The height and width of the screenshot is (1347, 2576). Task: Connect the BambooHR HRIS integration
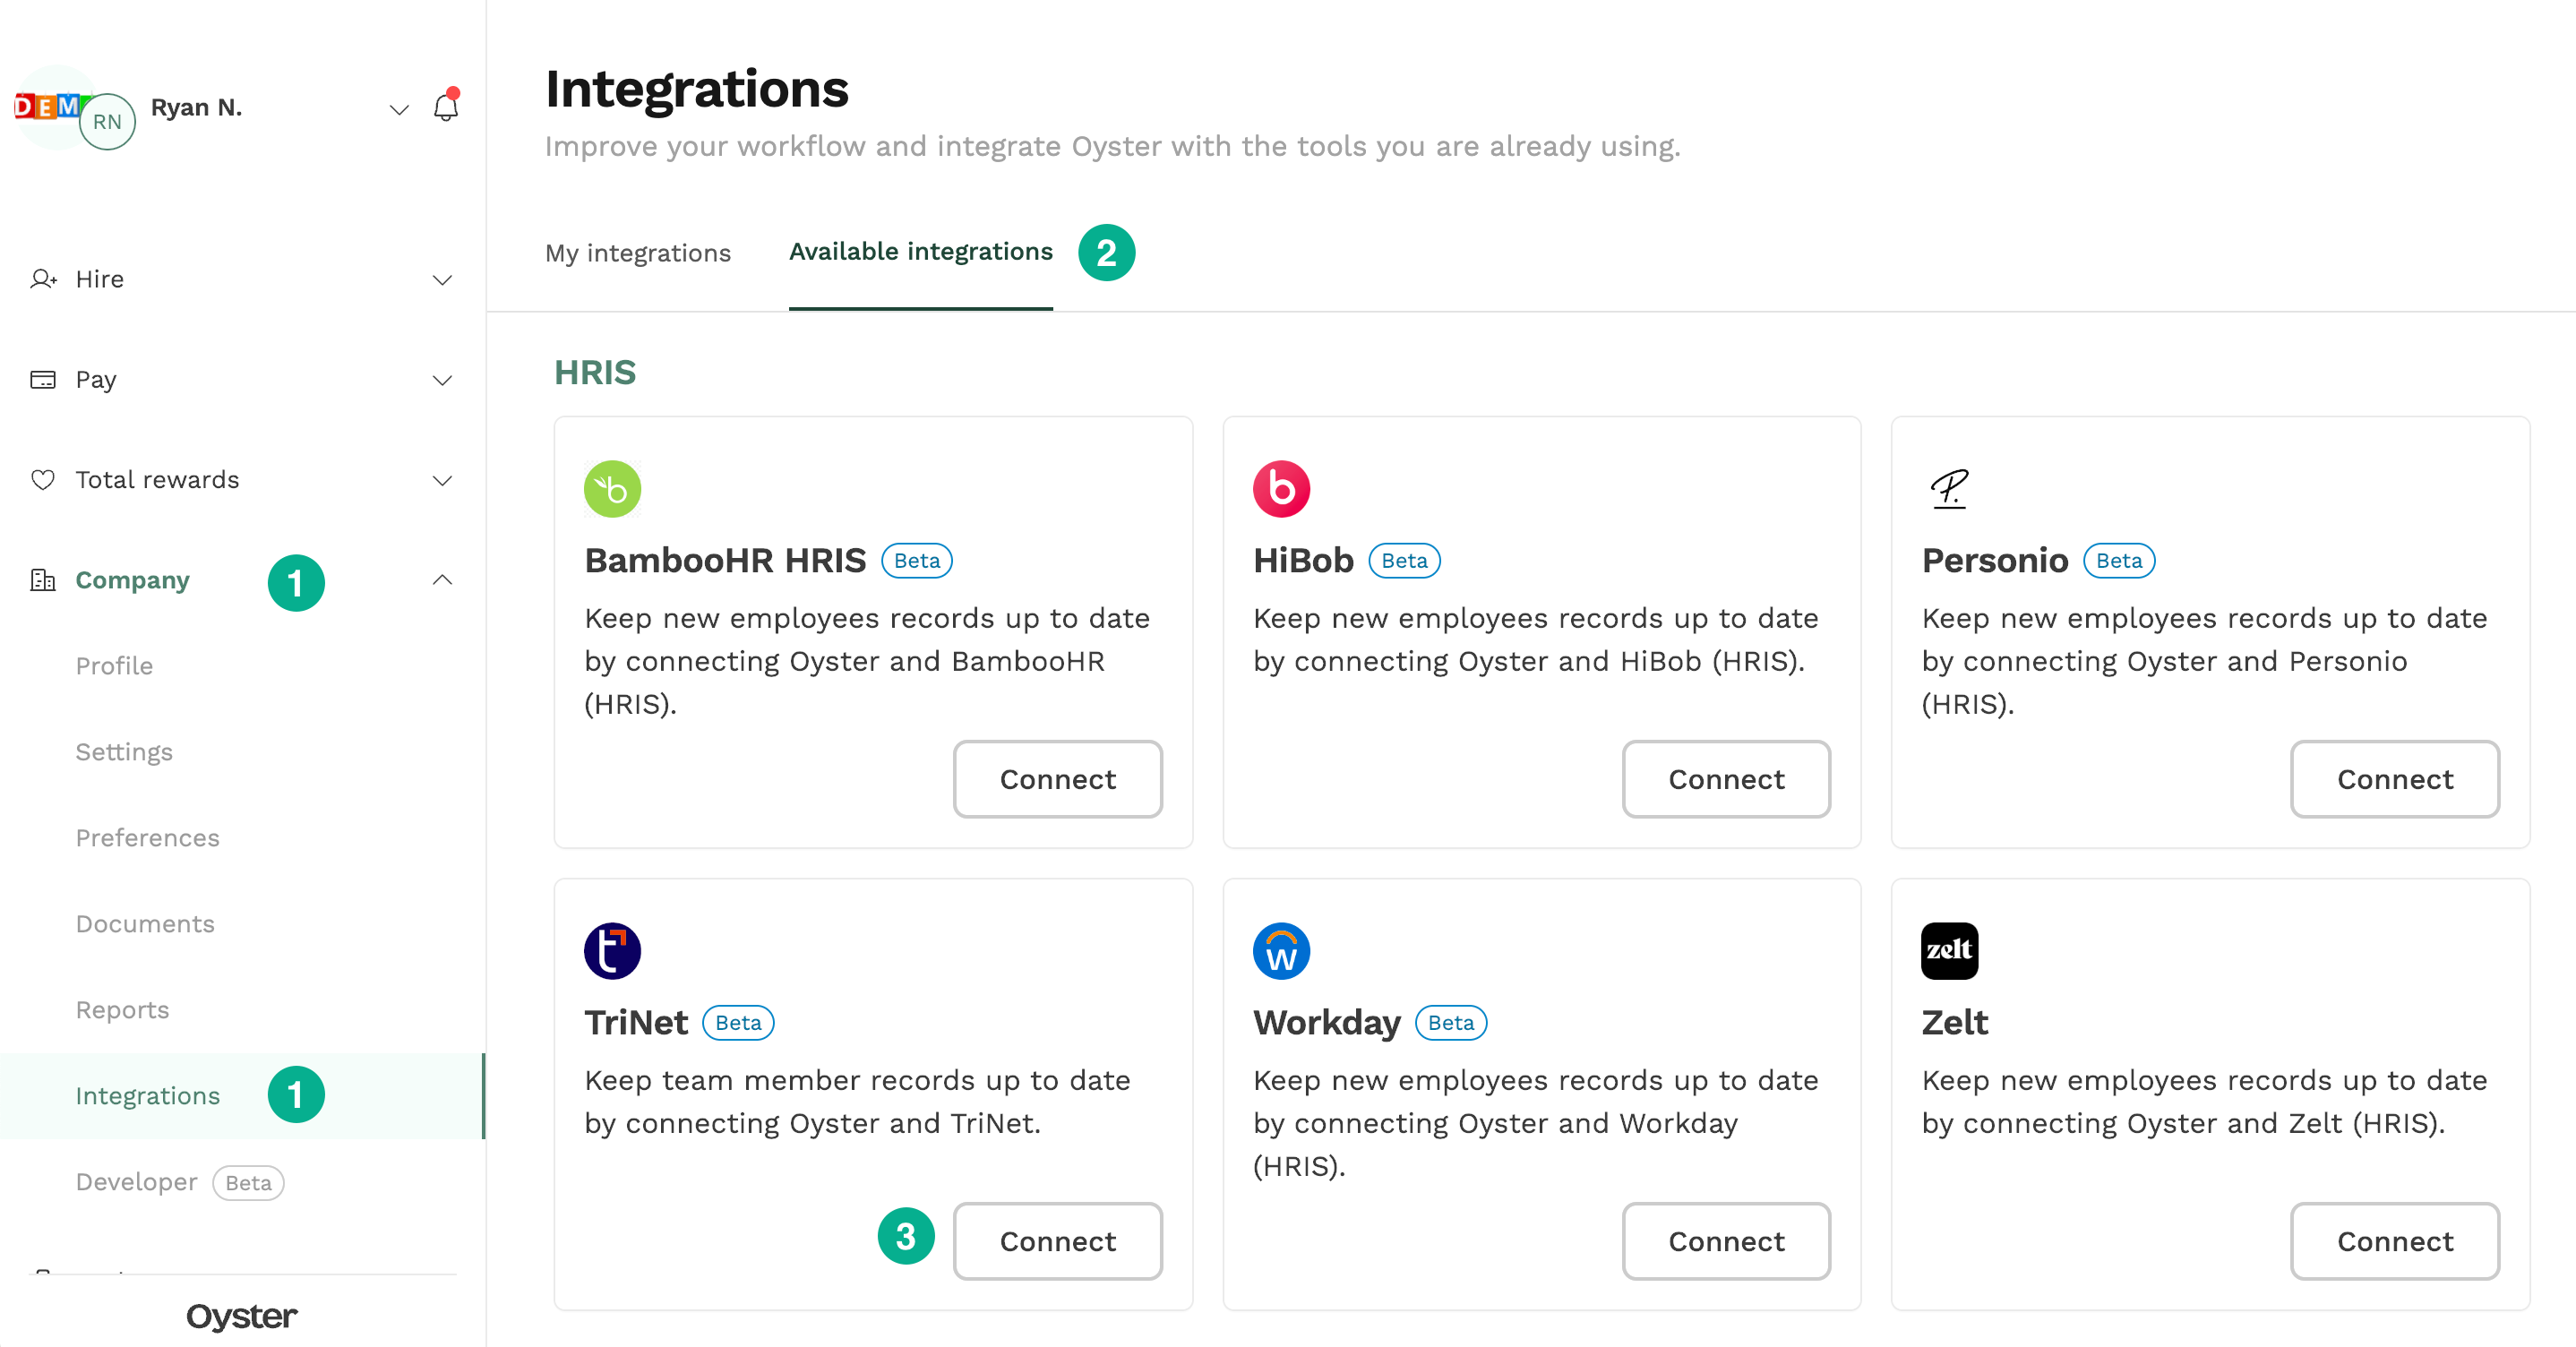[x=1057, y=779]
